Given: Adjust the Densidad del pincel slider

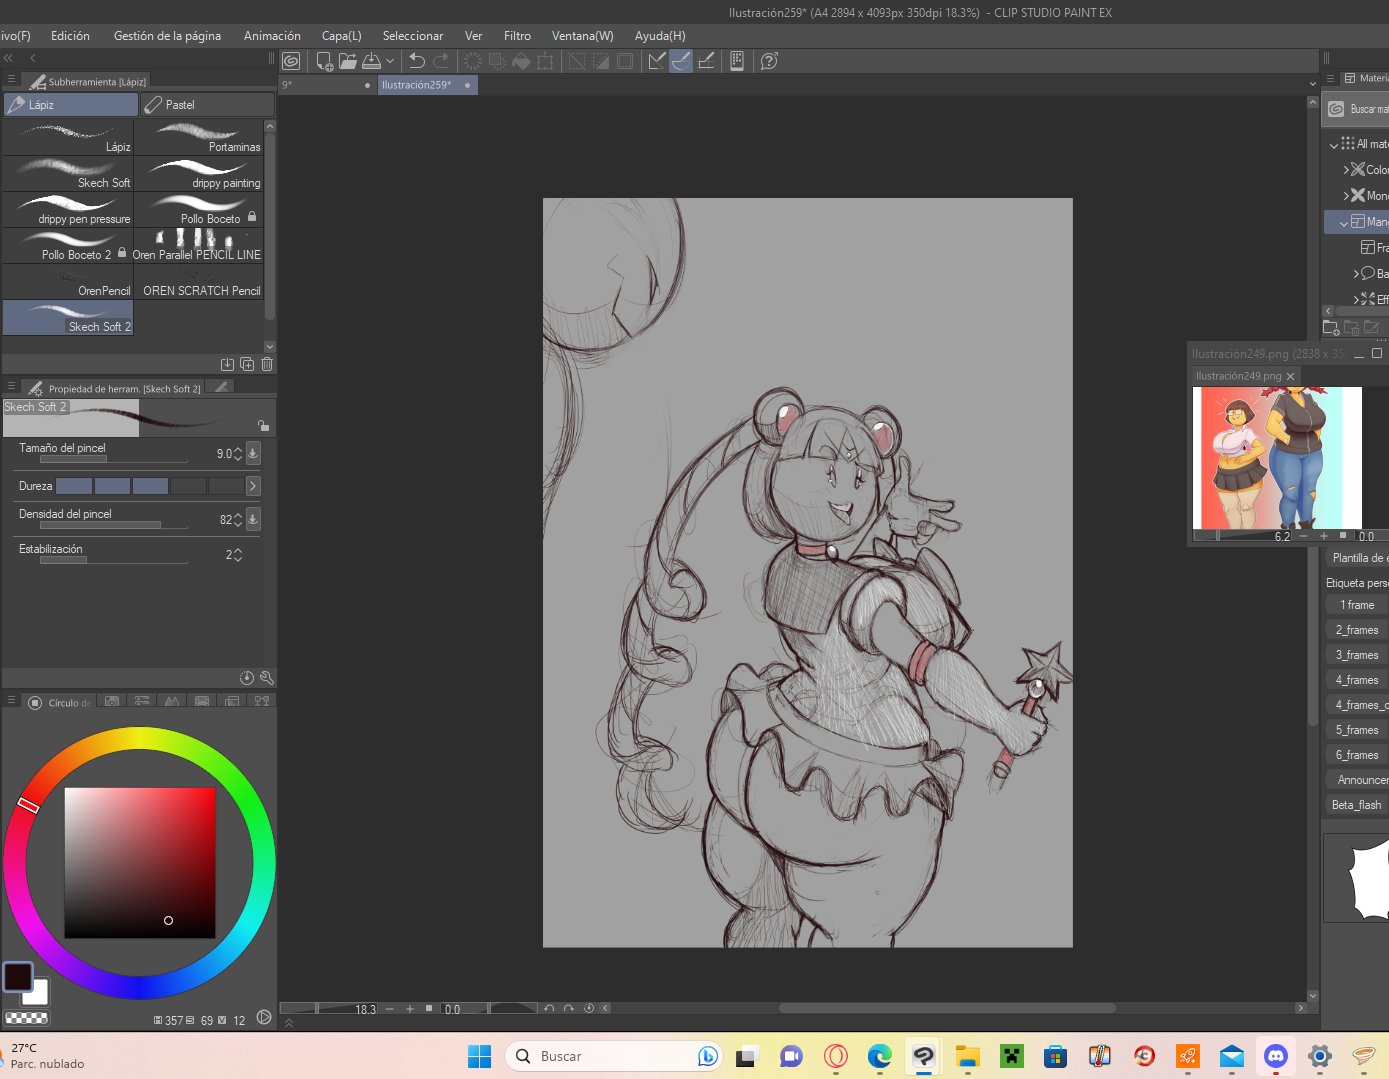Looking at the screenshot, I should point(113,525).
